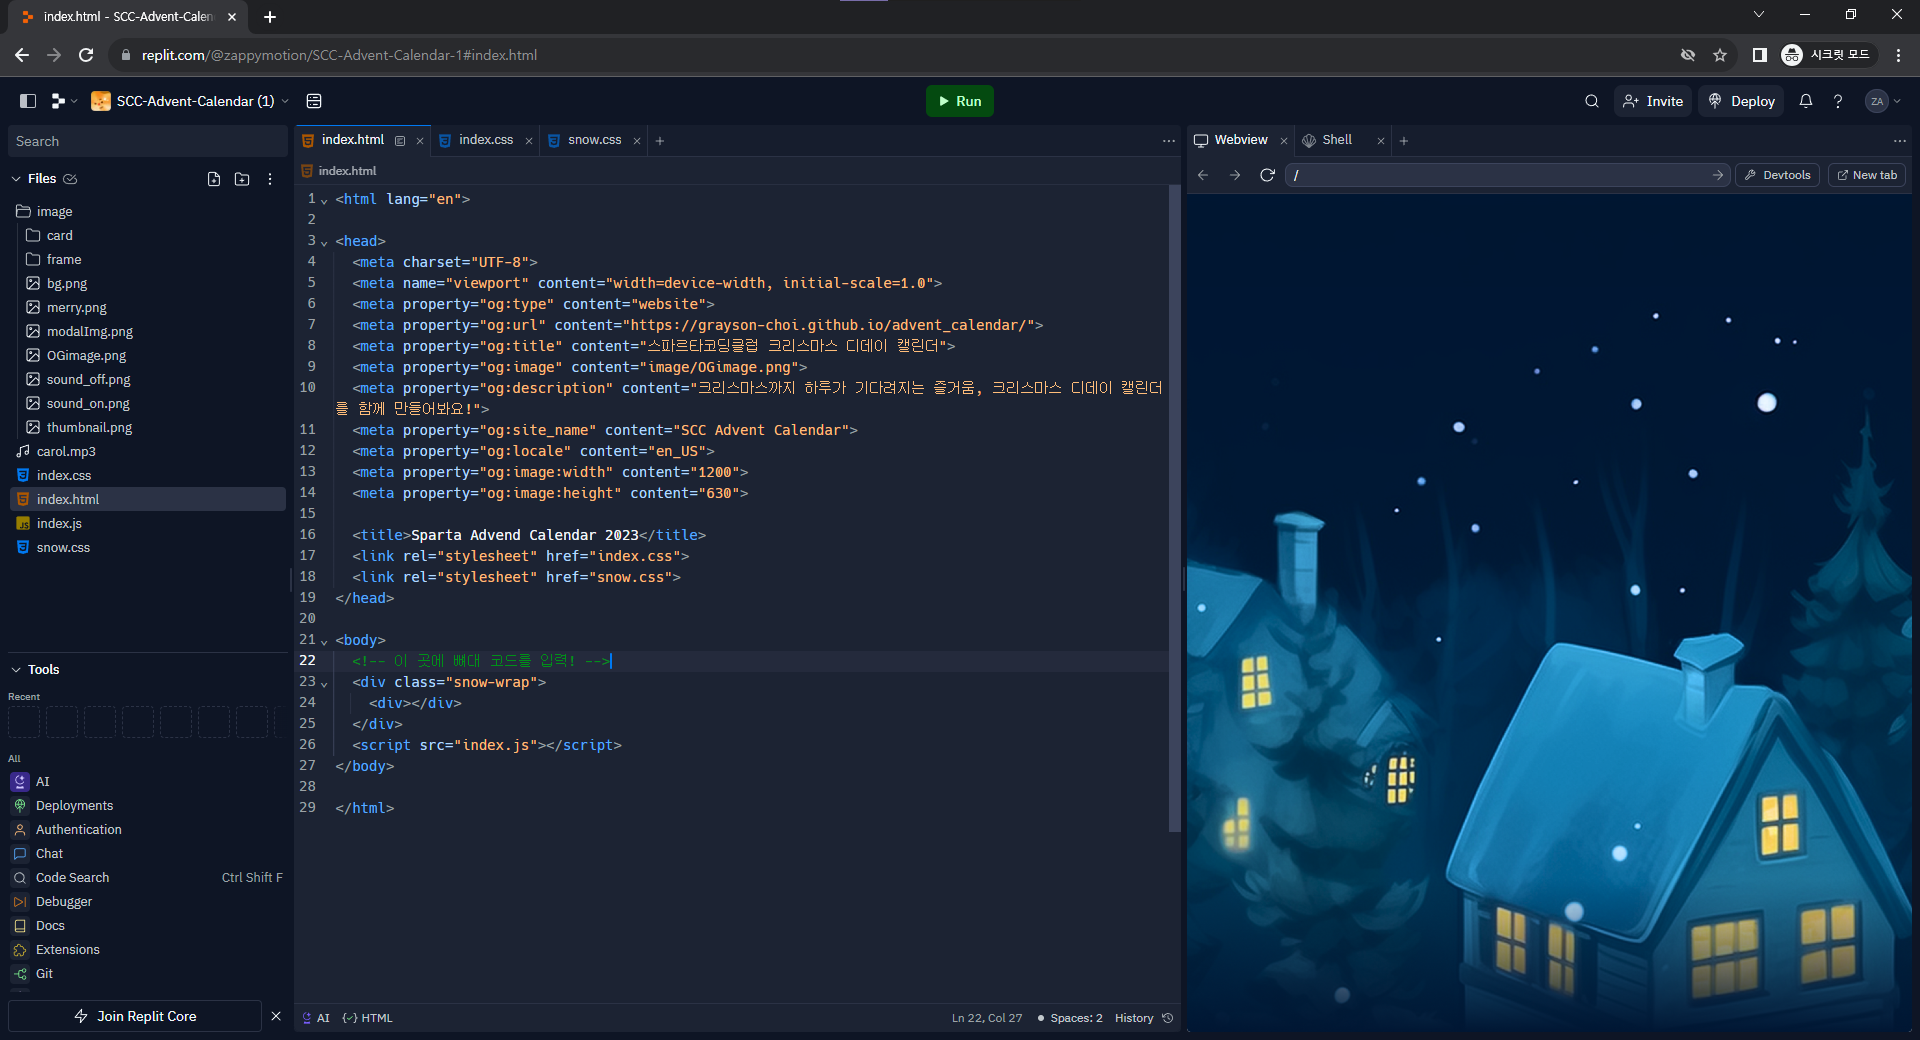Open workspace search magnifier icon
This screenshot has width=1920, height=1040.
tap(1592, 101)
